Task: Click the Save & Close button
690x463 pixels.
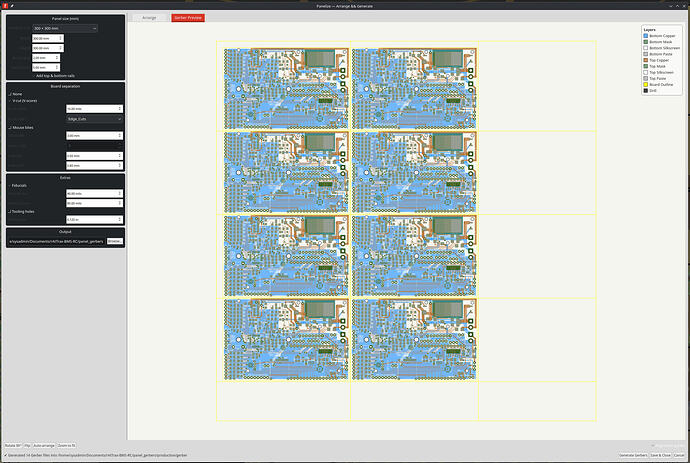Action: [661, 455]
